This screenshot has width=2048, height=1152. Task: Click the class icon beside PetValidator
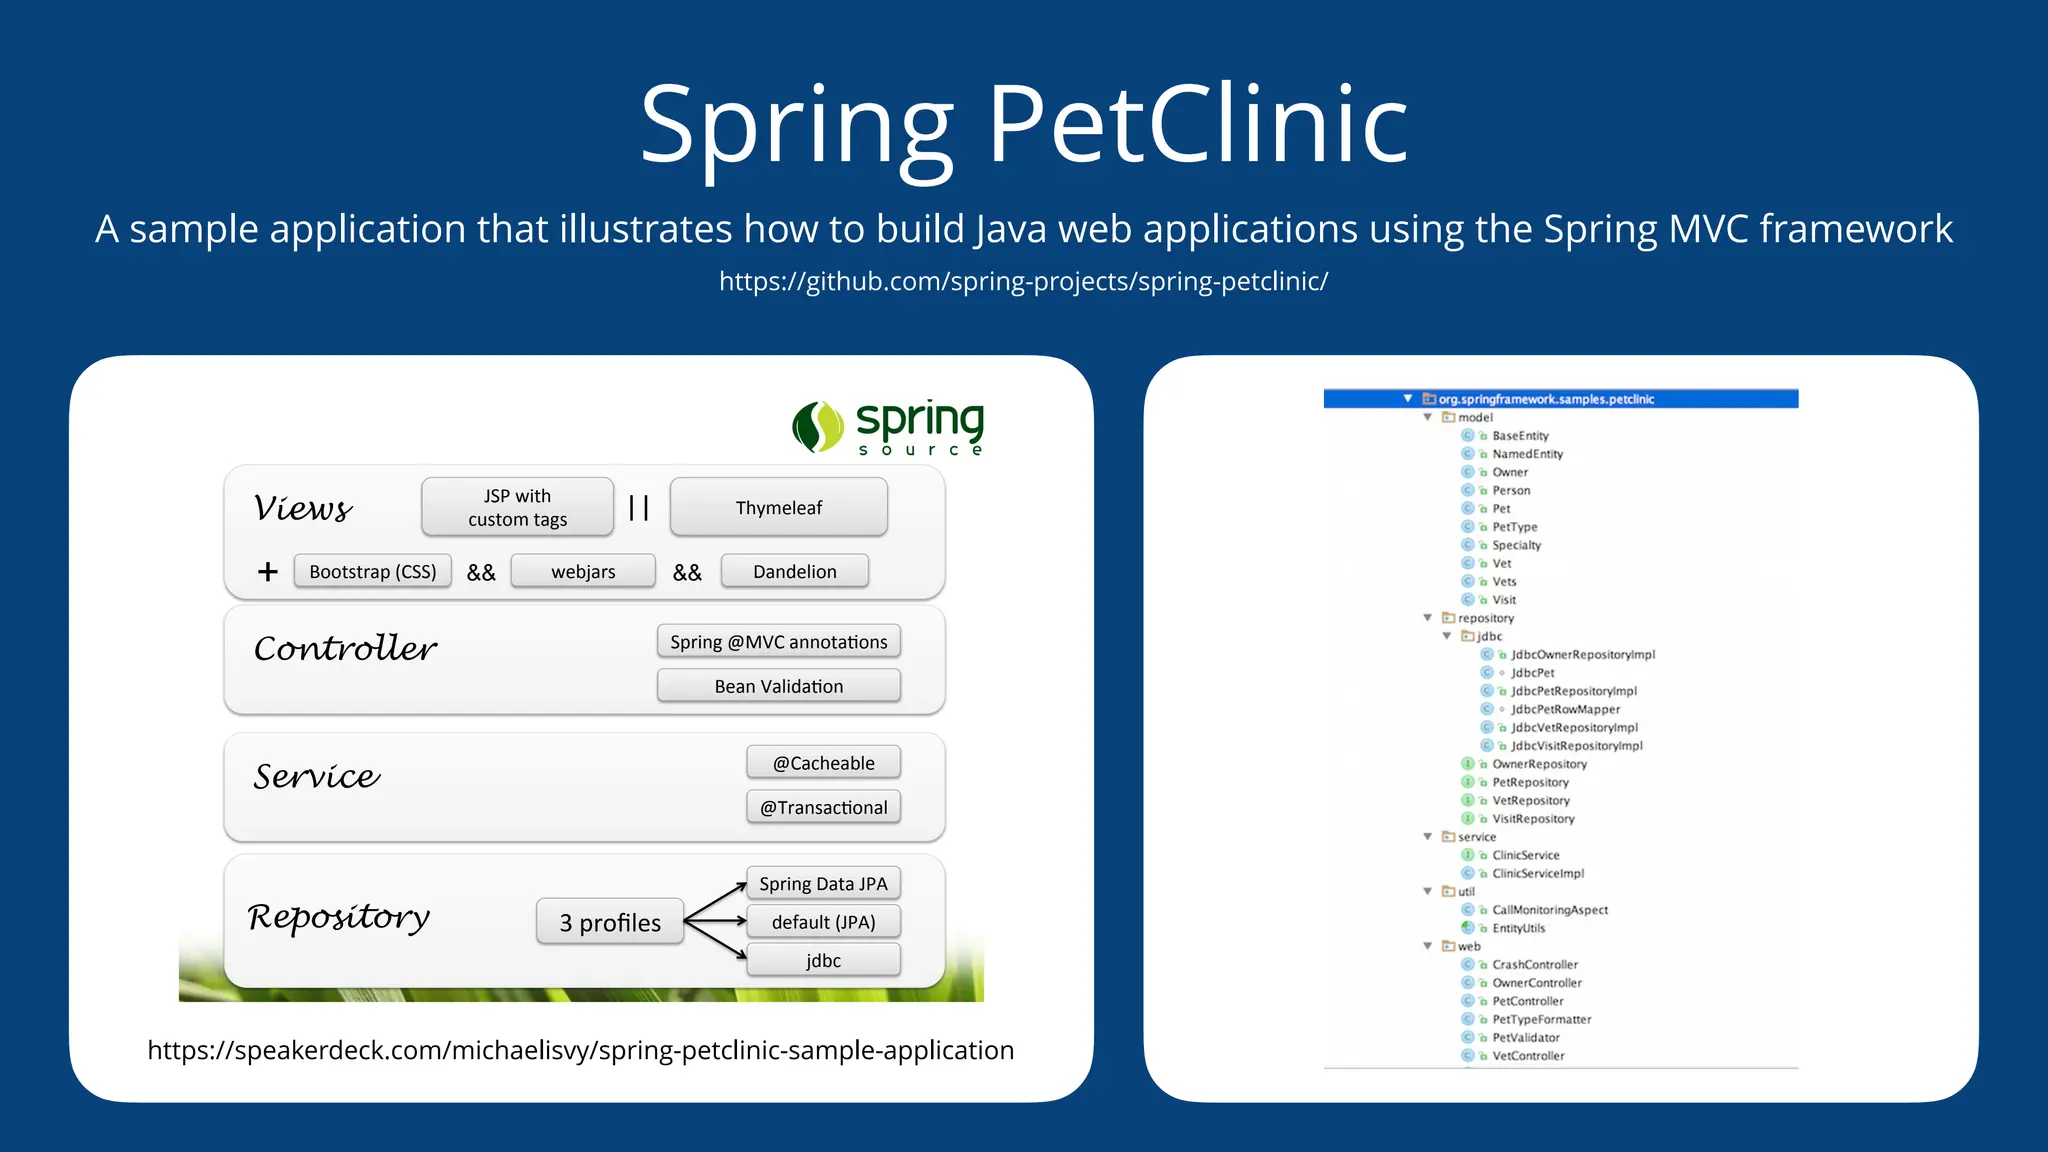(1468, 1037)
